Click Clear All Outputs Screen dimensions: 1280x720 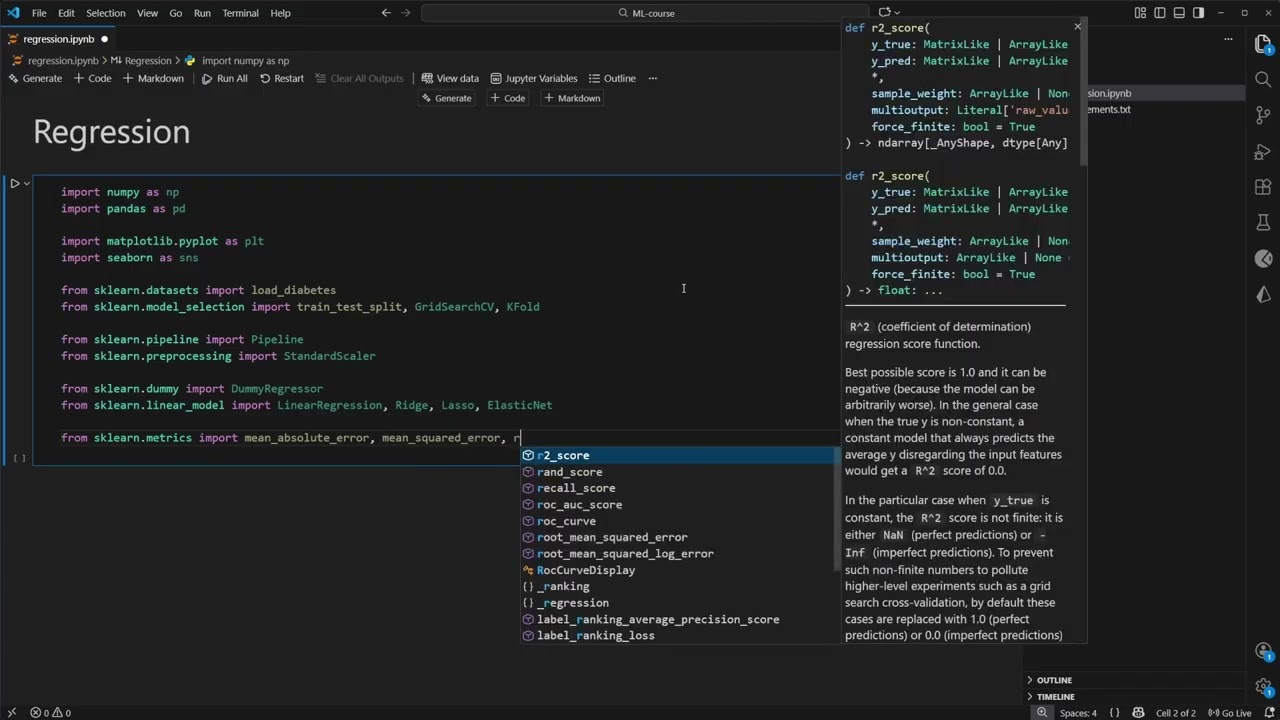pyautogui.click(x=358, y=78)
